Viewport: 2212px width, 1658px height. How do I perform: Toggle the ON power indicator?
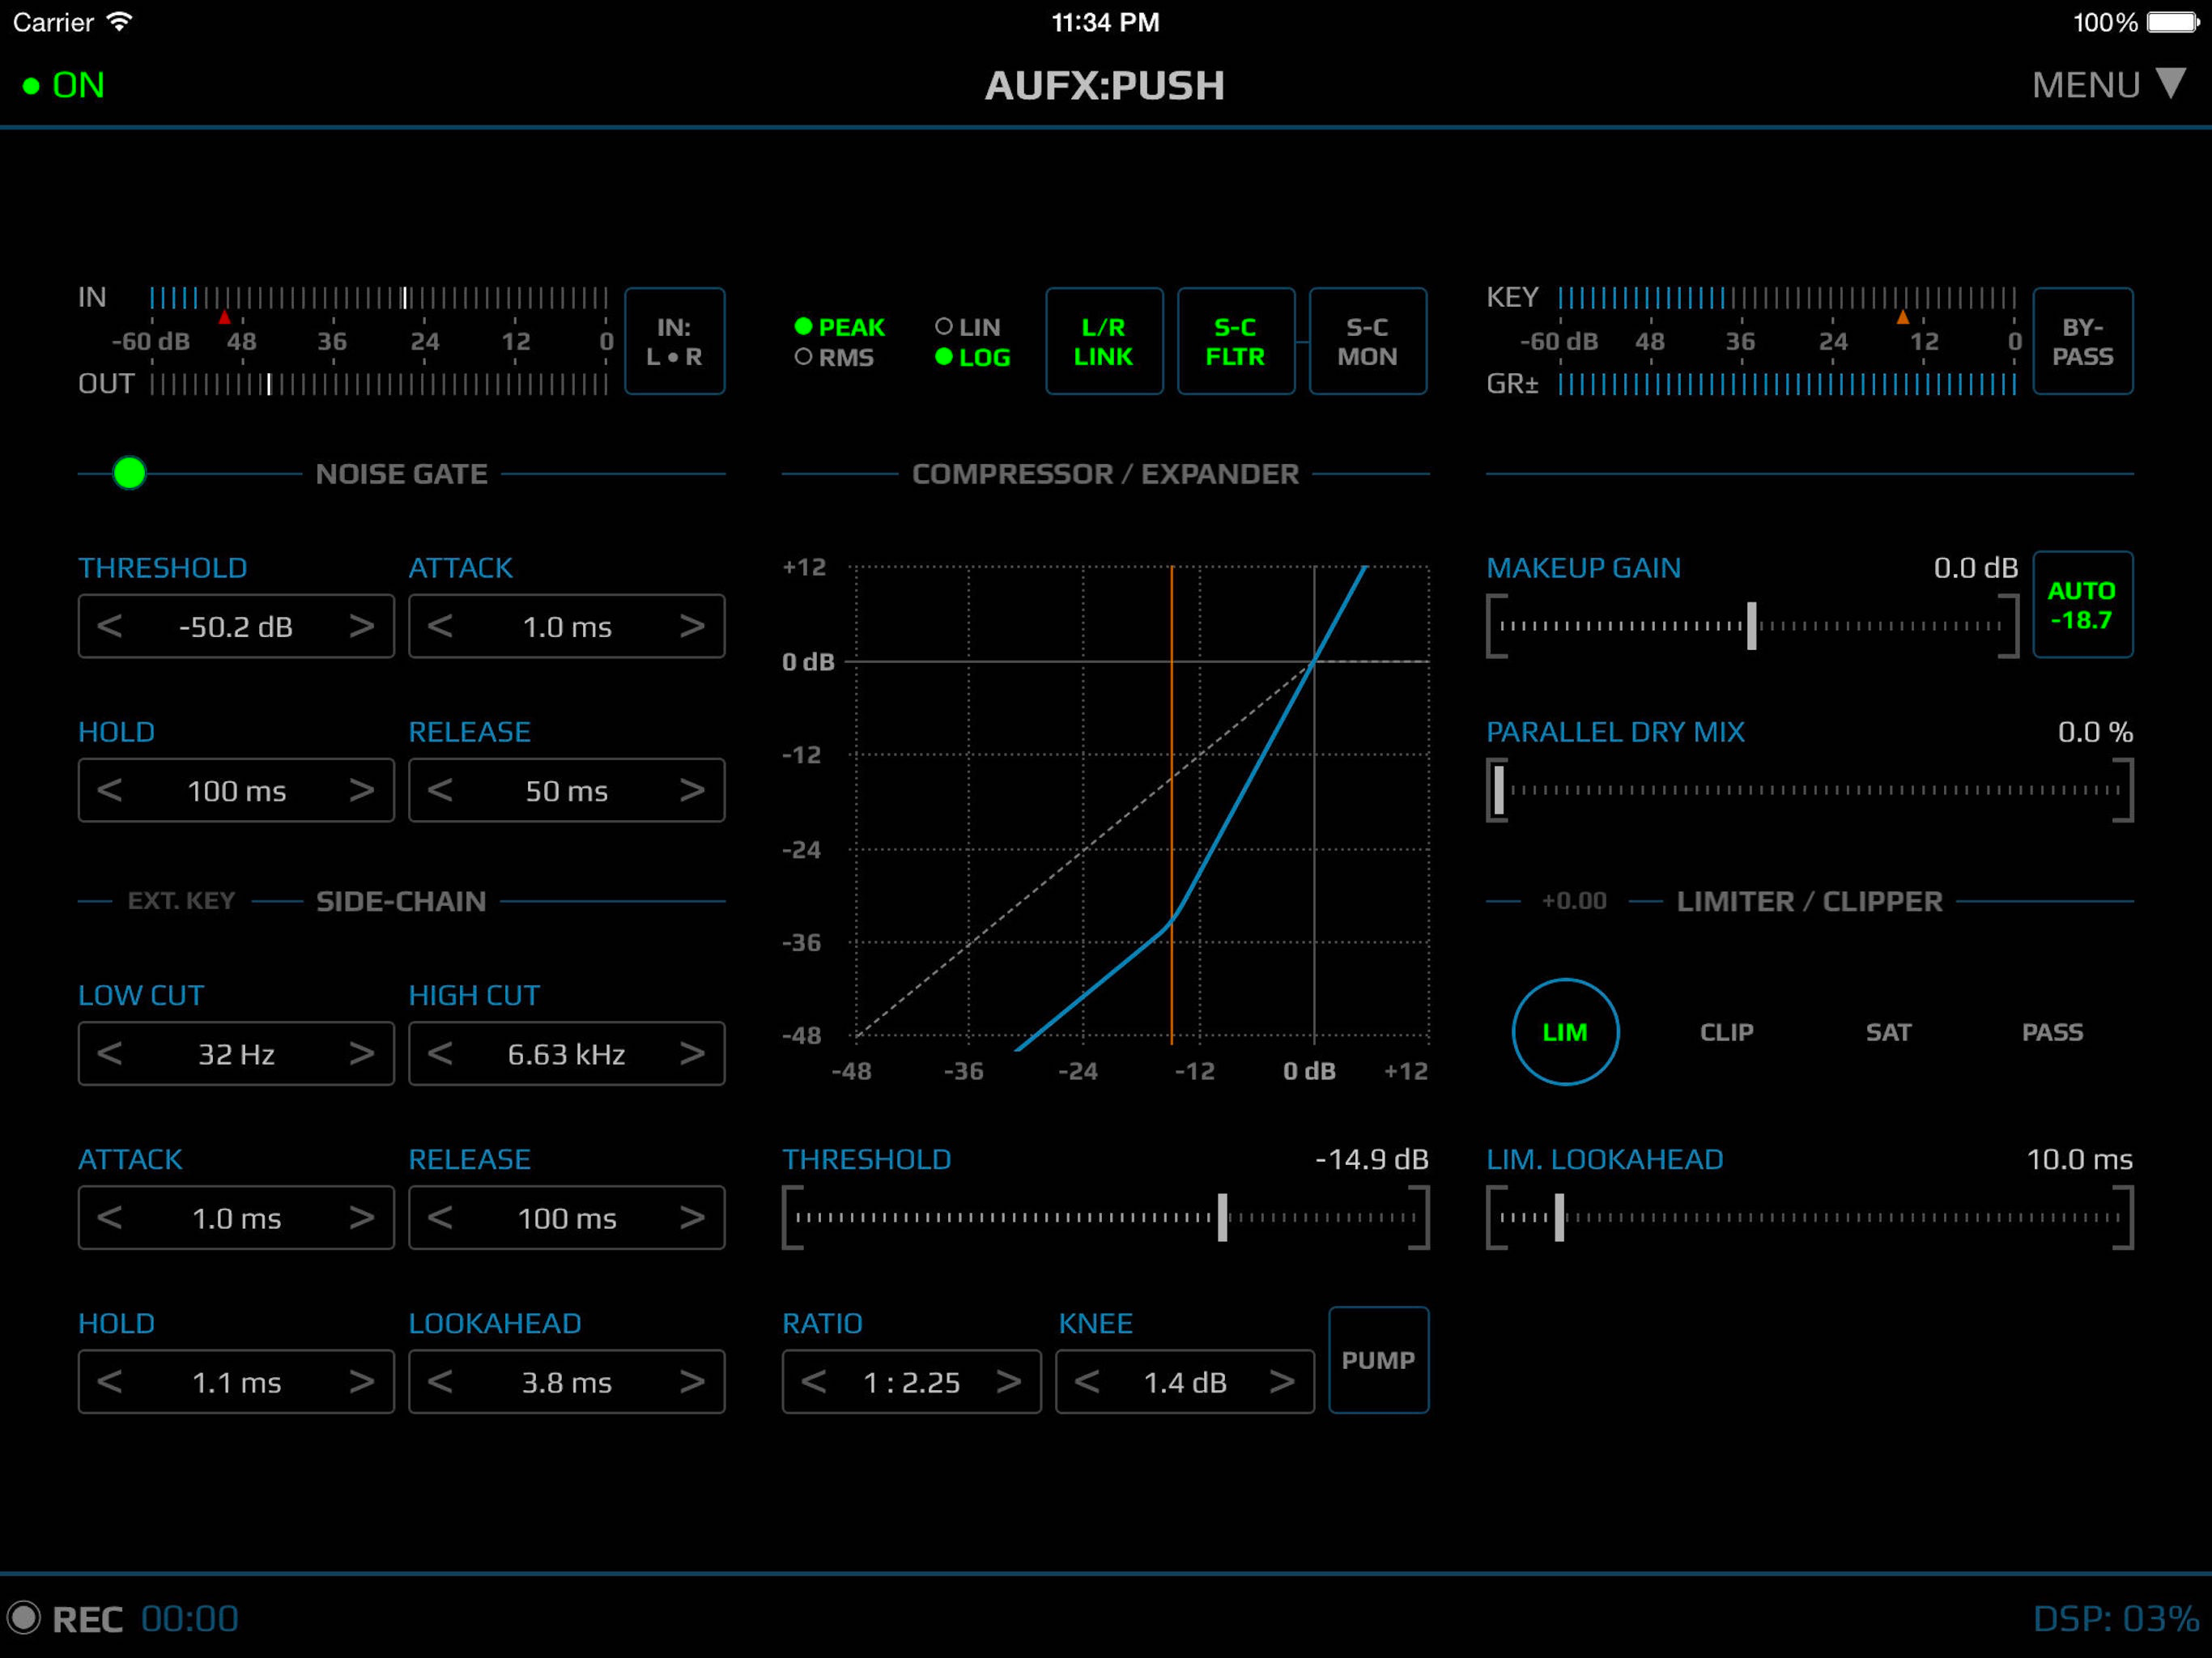click(64, 85)
